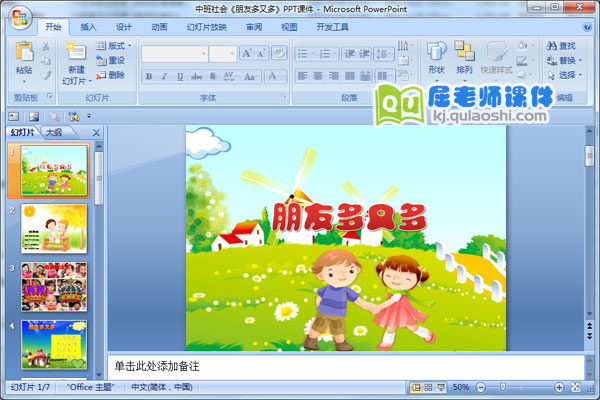
Task: Open the Animations (动画) ribbon tab
Action: [159, 27]
